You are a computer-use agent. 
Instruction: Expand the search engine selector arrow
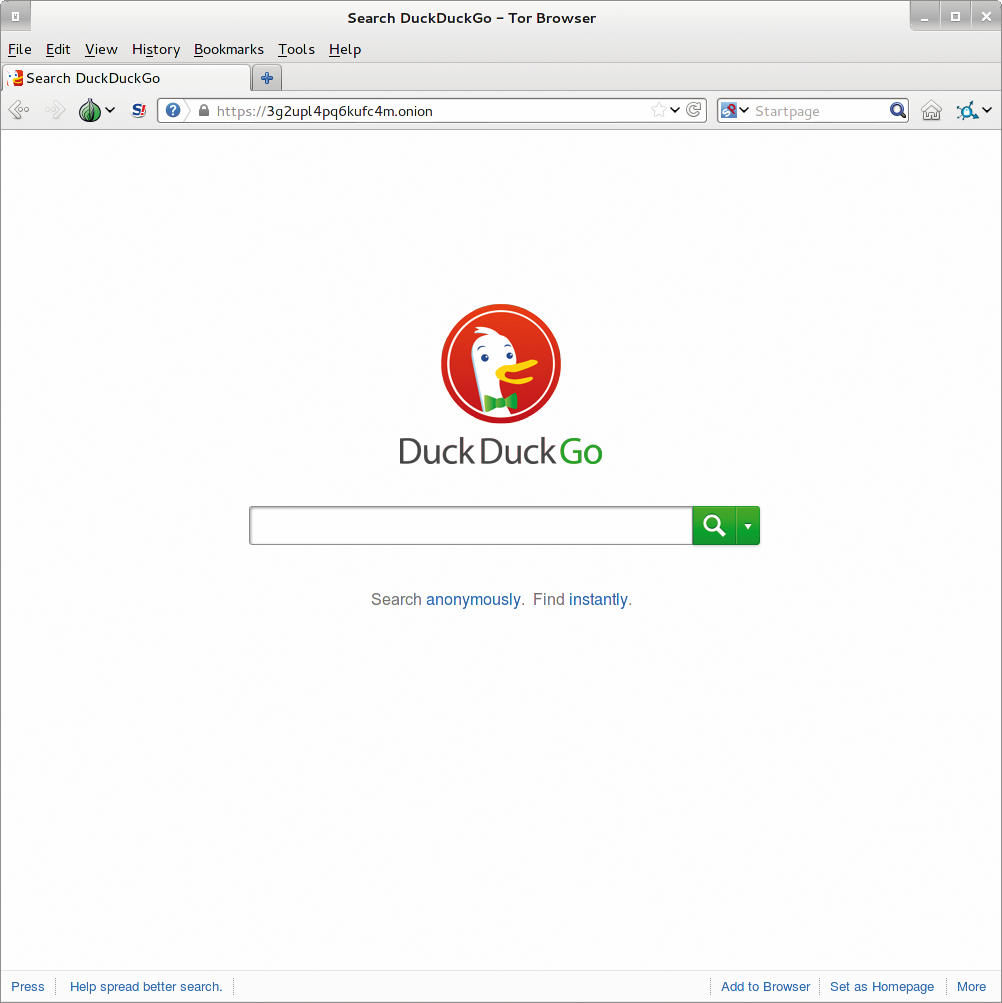[744, 110]
